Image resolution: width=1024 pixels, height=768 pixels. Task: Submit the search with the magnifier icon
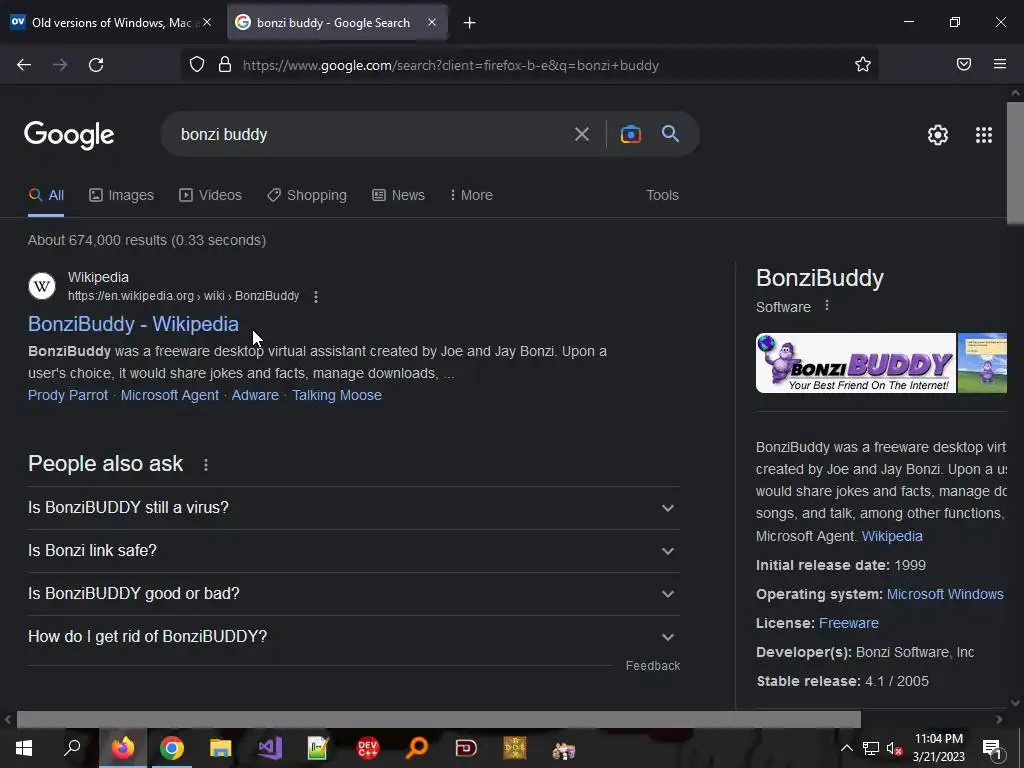coord(670,134)
